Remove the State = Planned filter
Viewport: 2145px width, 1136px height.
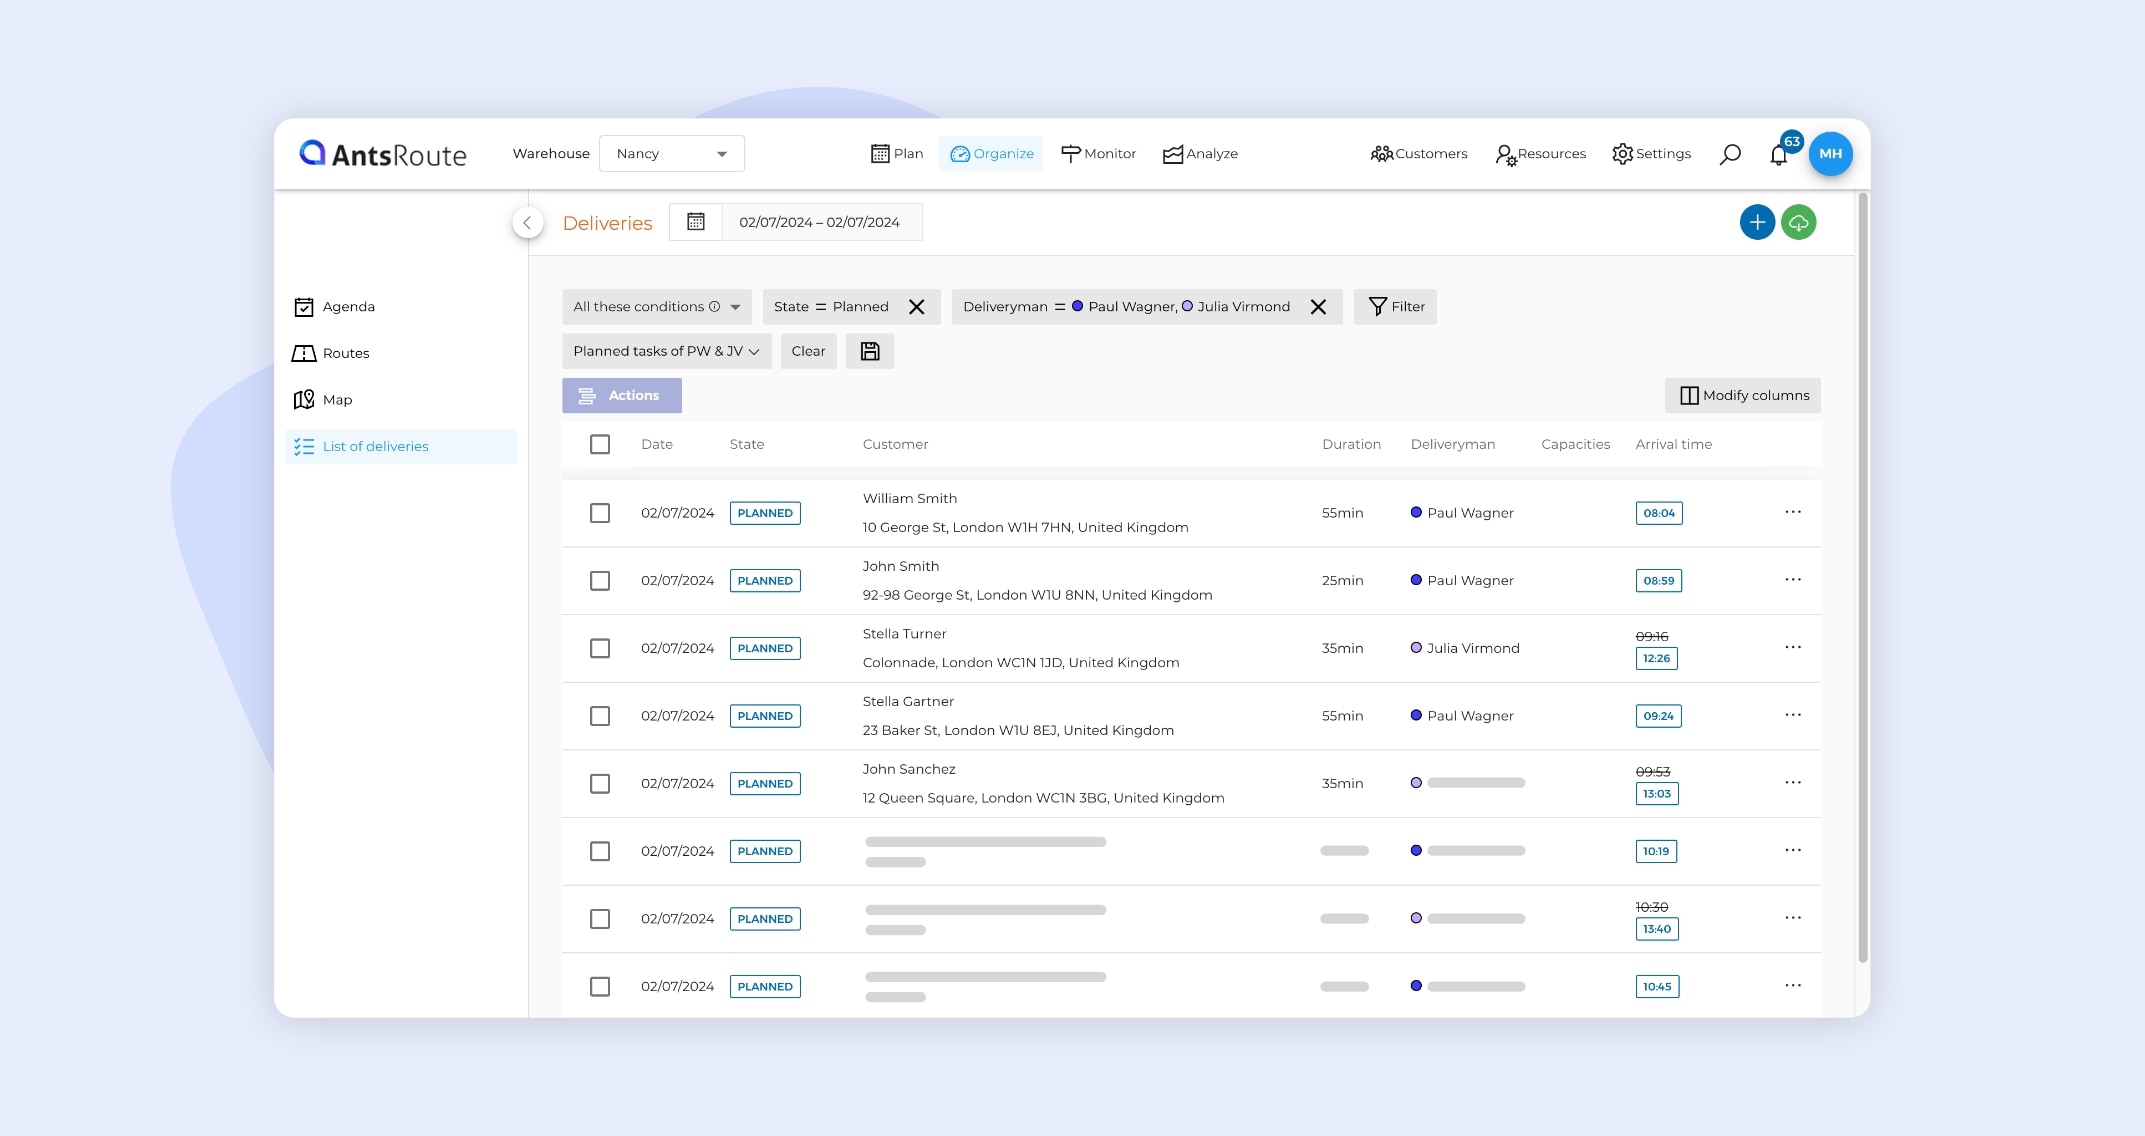tap(916, 307)
